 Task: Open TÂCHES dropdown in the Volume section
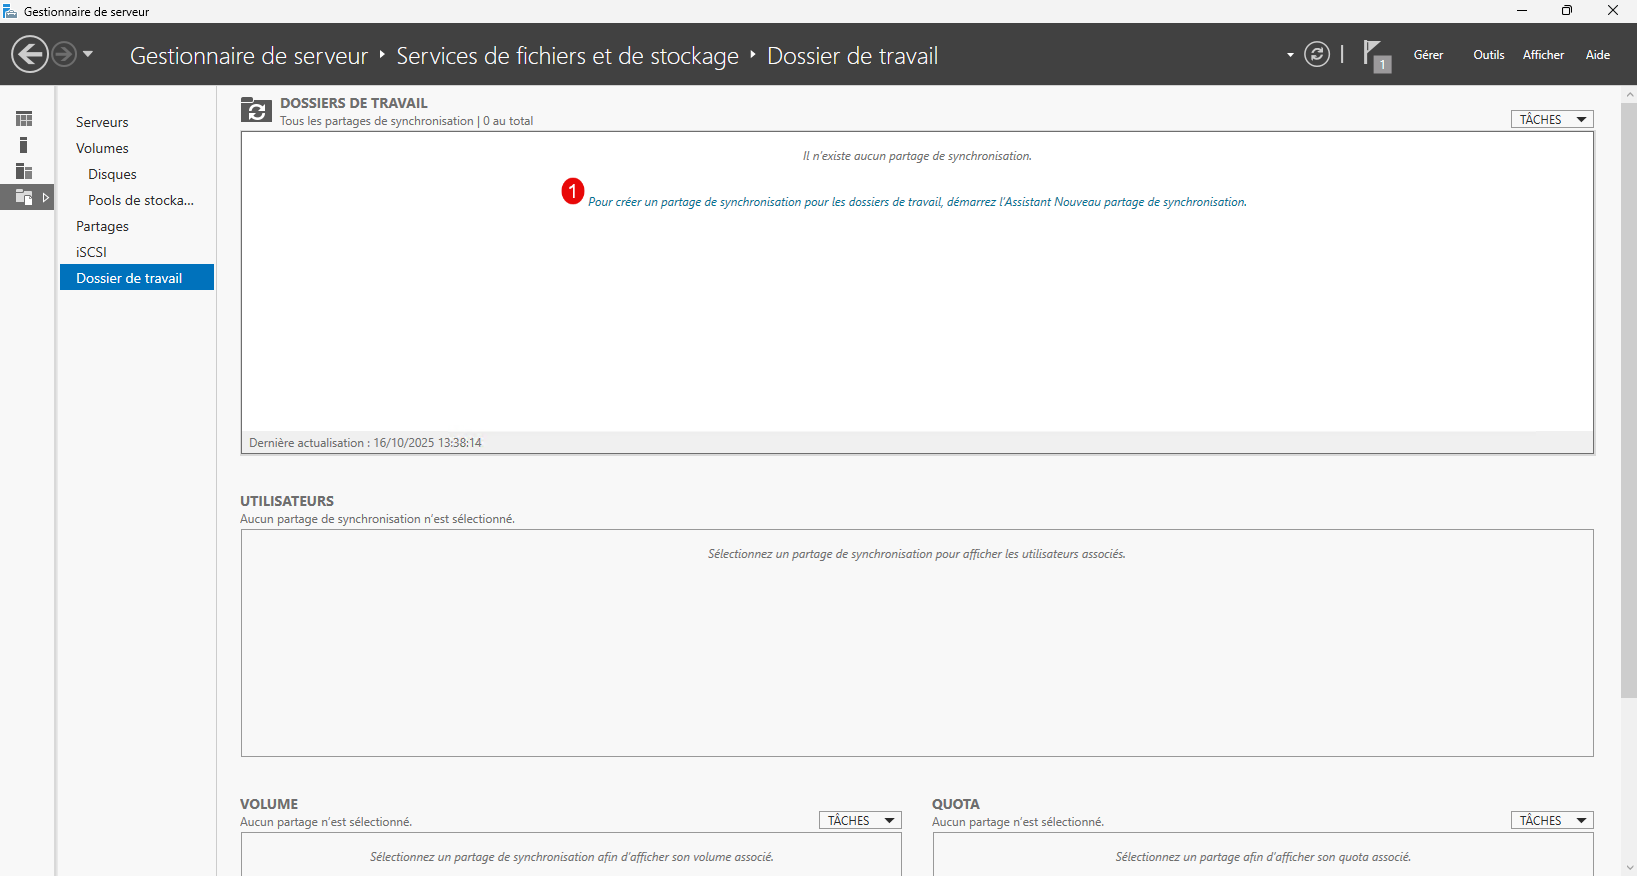[859, 821]
